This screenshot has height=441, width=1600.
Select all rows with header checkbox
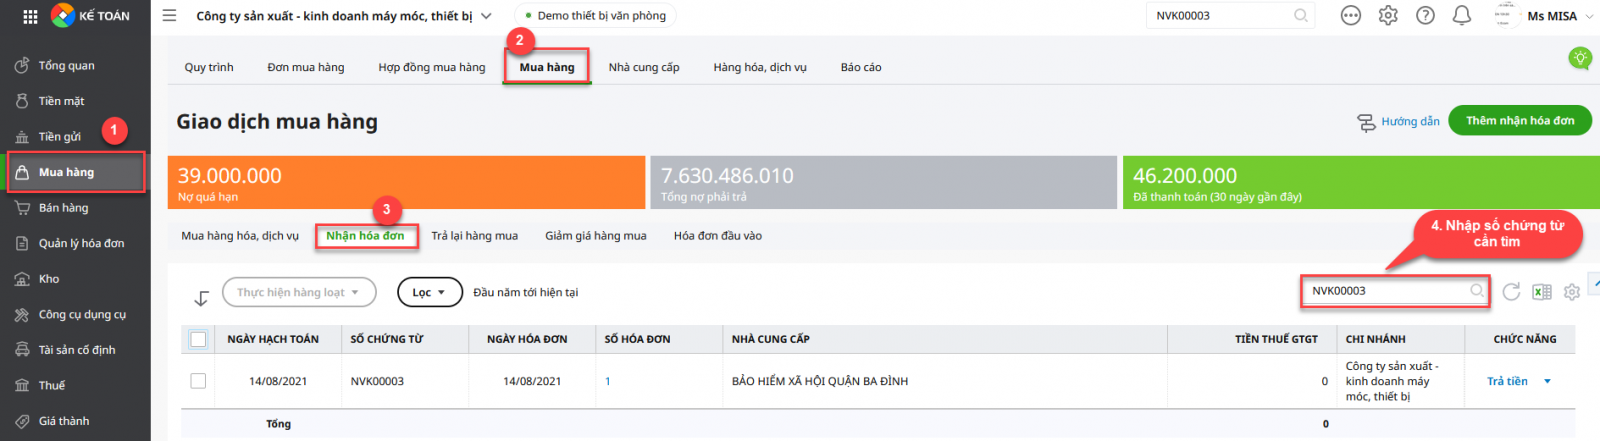[x=198, y=339]
